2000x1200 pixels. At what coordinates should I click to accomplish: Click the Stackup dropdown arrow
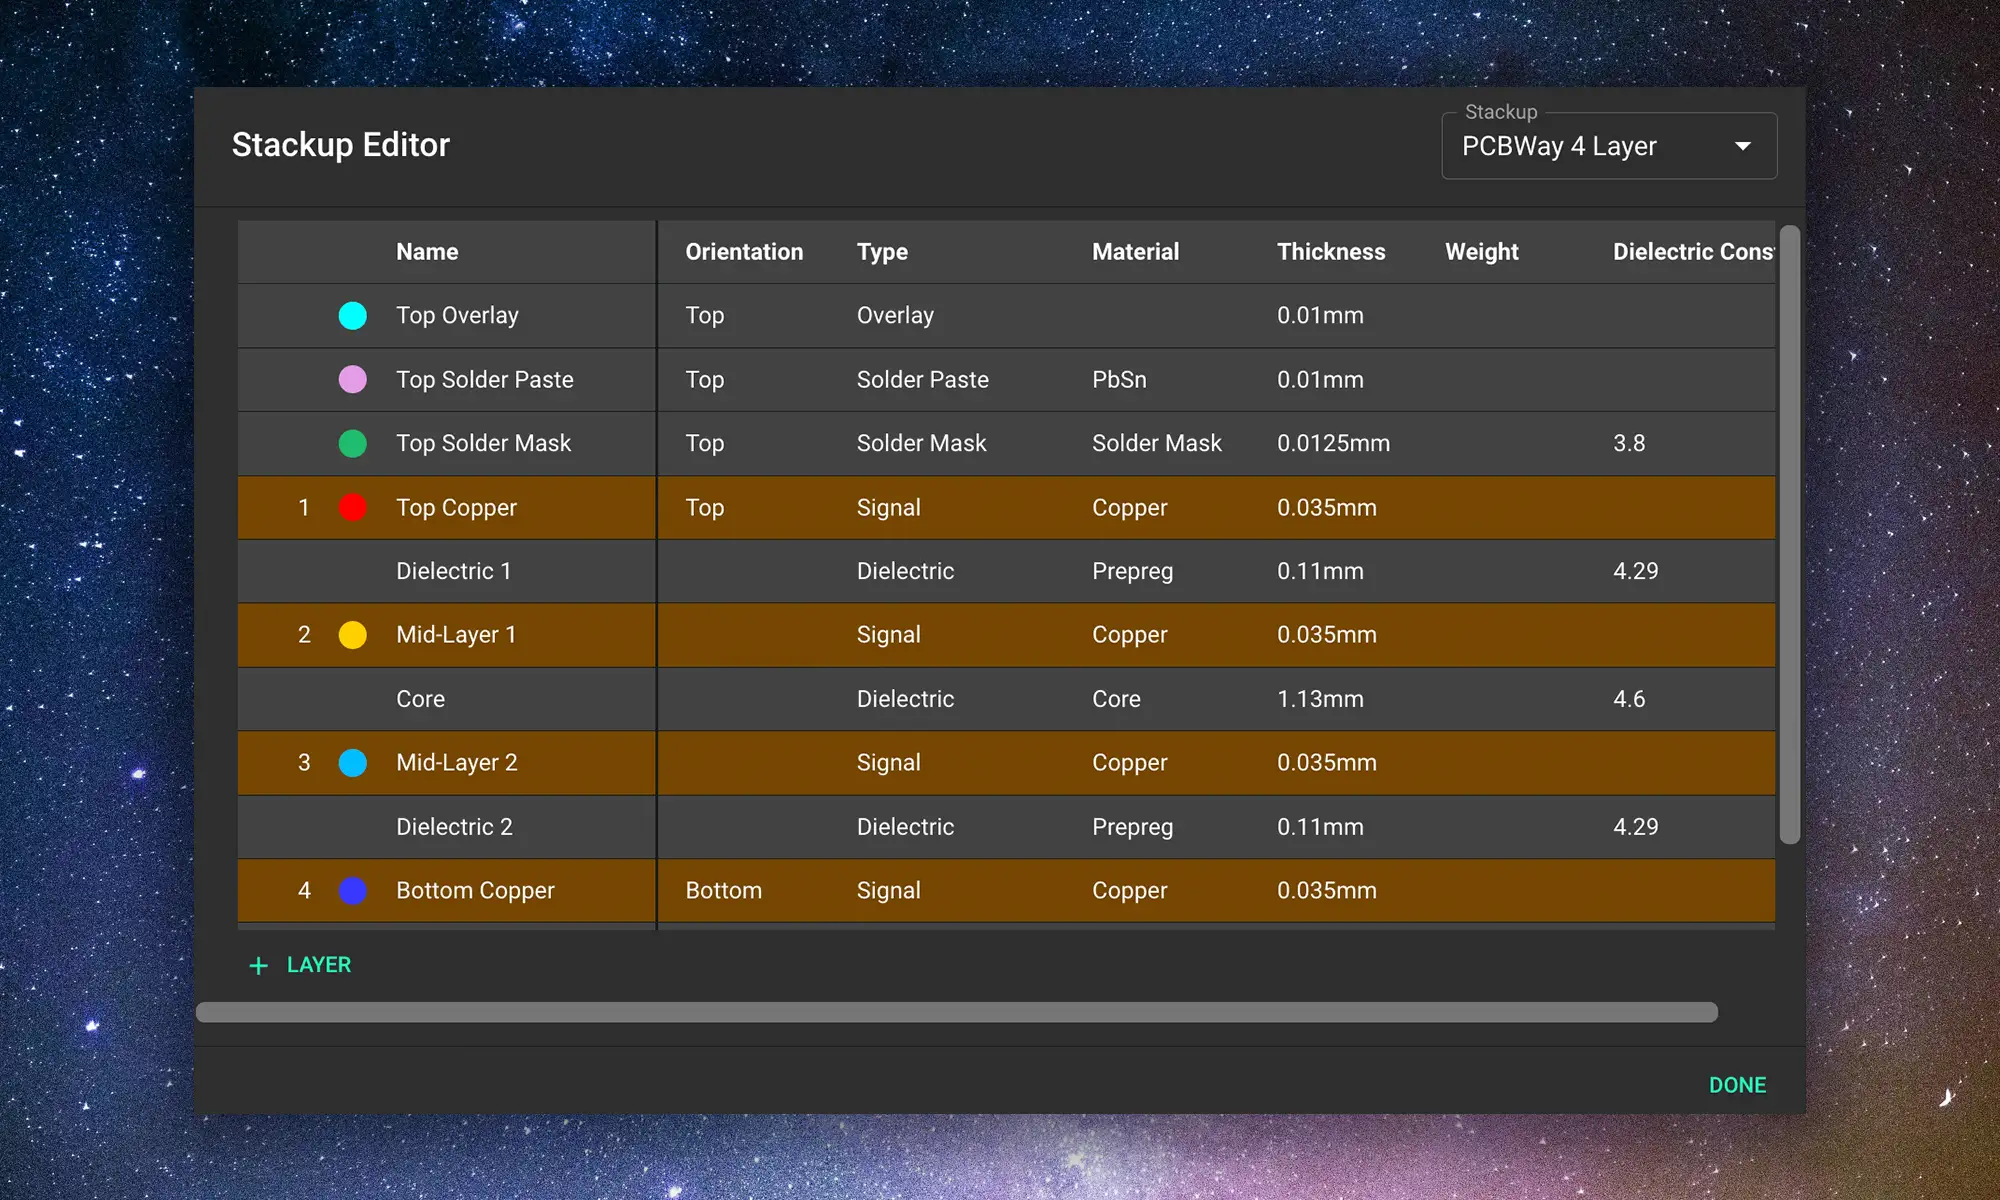(x=1744, y=146)
